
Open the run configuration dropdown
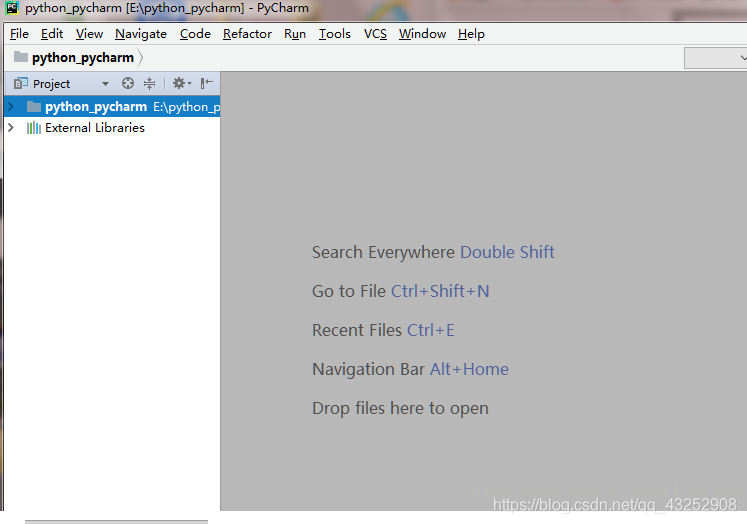[x=716, y=58]
